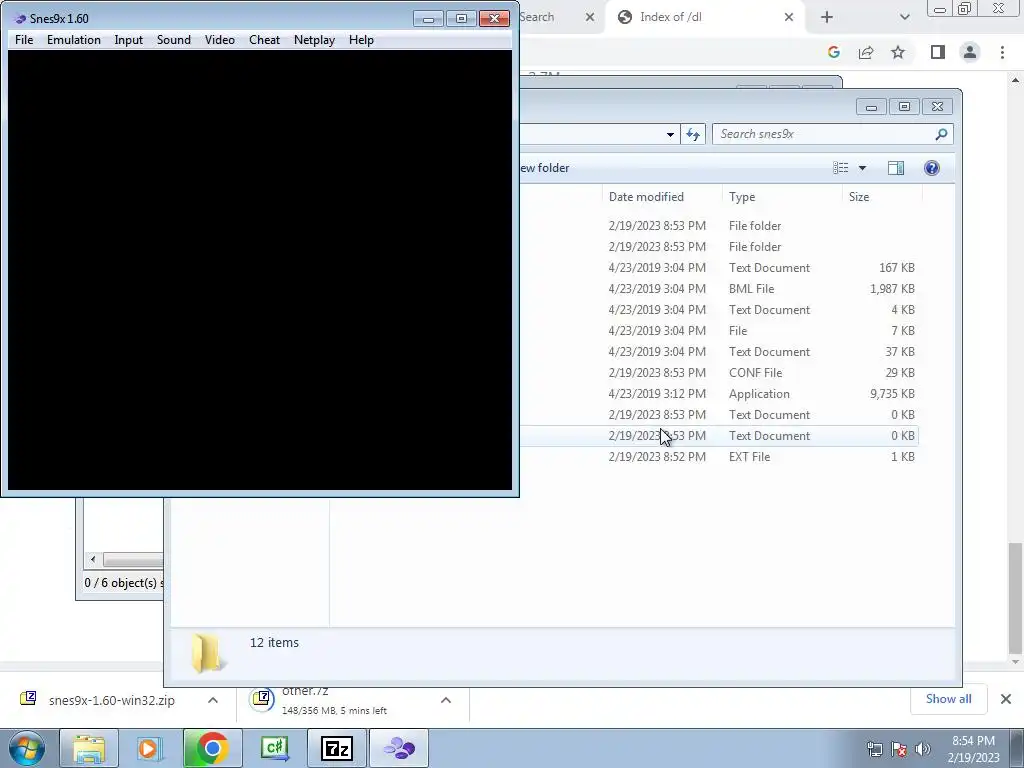The image size is (1024, 768).
Task: Open Action Center flag tray icon
Action: tap(899, 750)
